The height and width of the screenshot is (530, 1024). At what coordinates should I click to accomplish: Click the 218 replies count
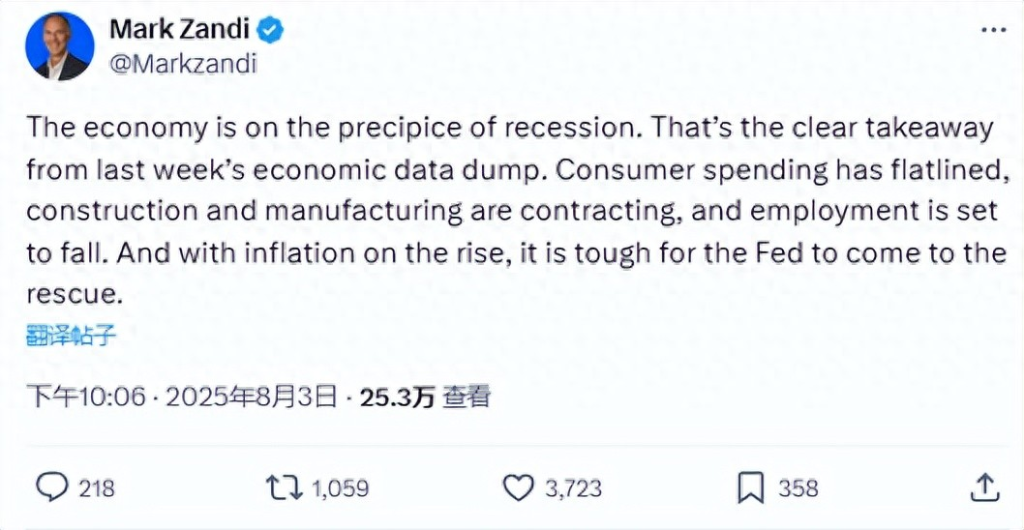pos(97,489)
